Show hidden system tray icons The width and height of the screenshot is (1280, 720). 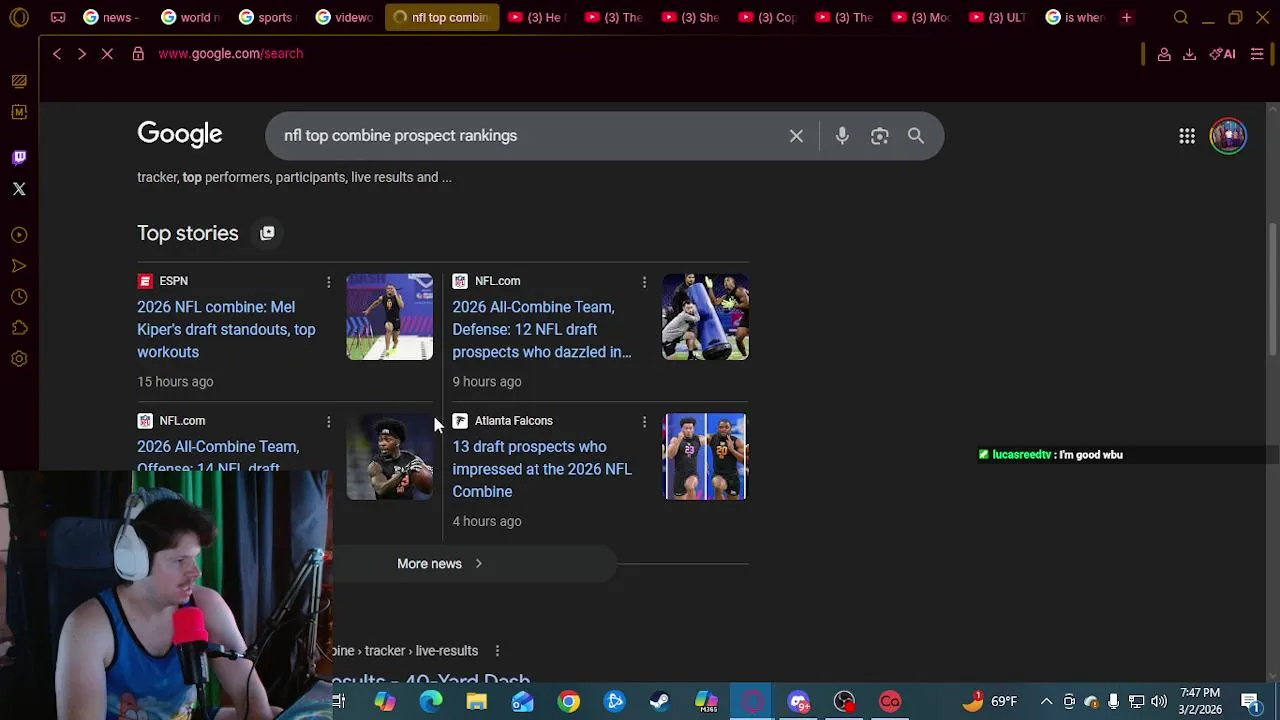[x=1046, y=702]
